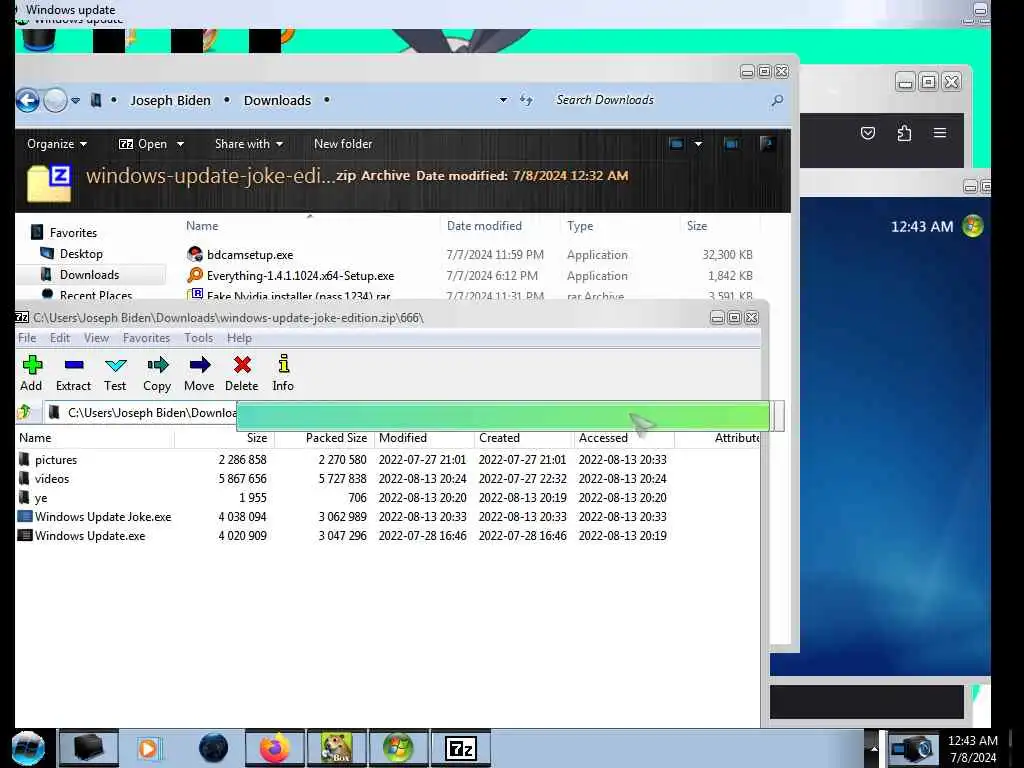The height and width of the screenshot is (768, 1024).
Task: Open Firefox from the taskbar
Action: (x=275, y=748)
